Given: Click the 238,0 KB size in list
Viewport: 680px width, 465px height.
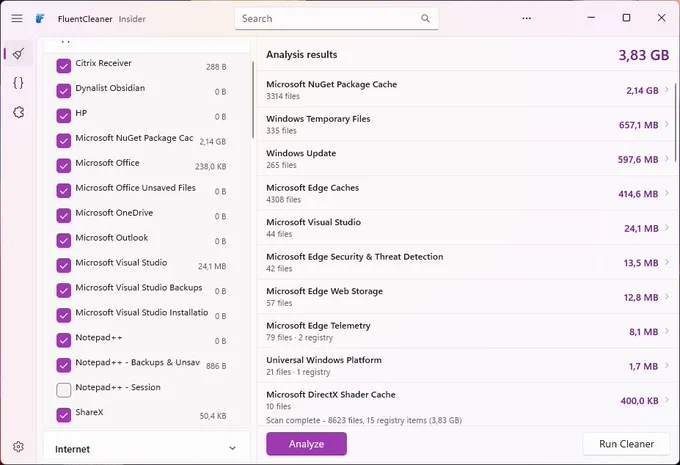Looking at the screenshot, I should tap(210, 167).
